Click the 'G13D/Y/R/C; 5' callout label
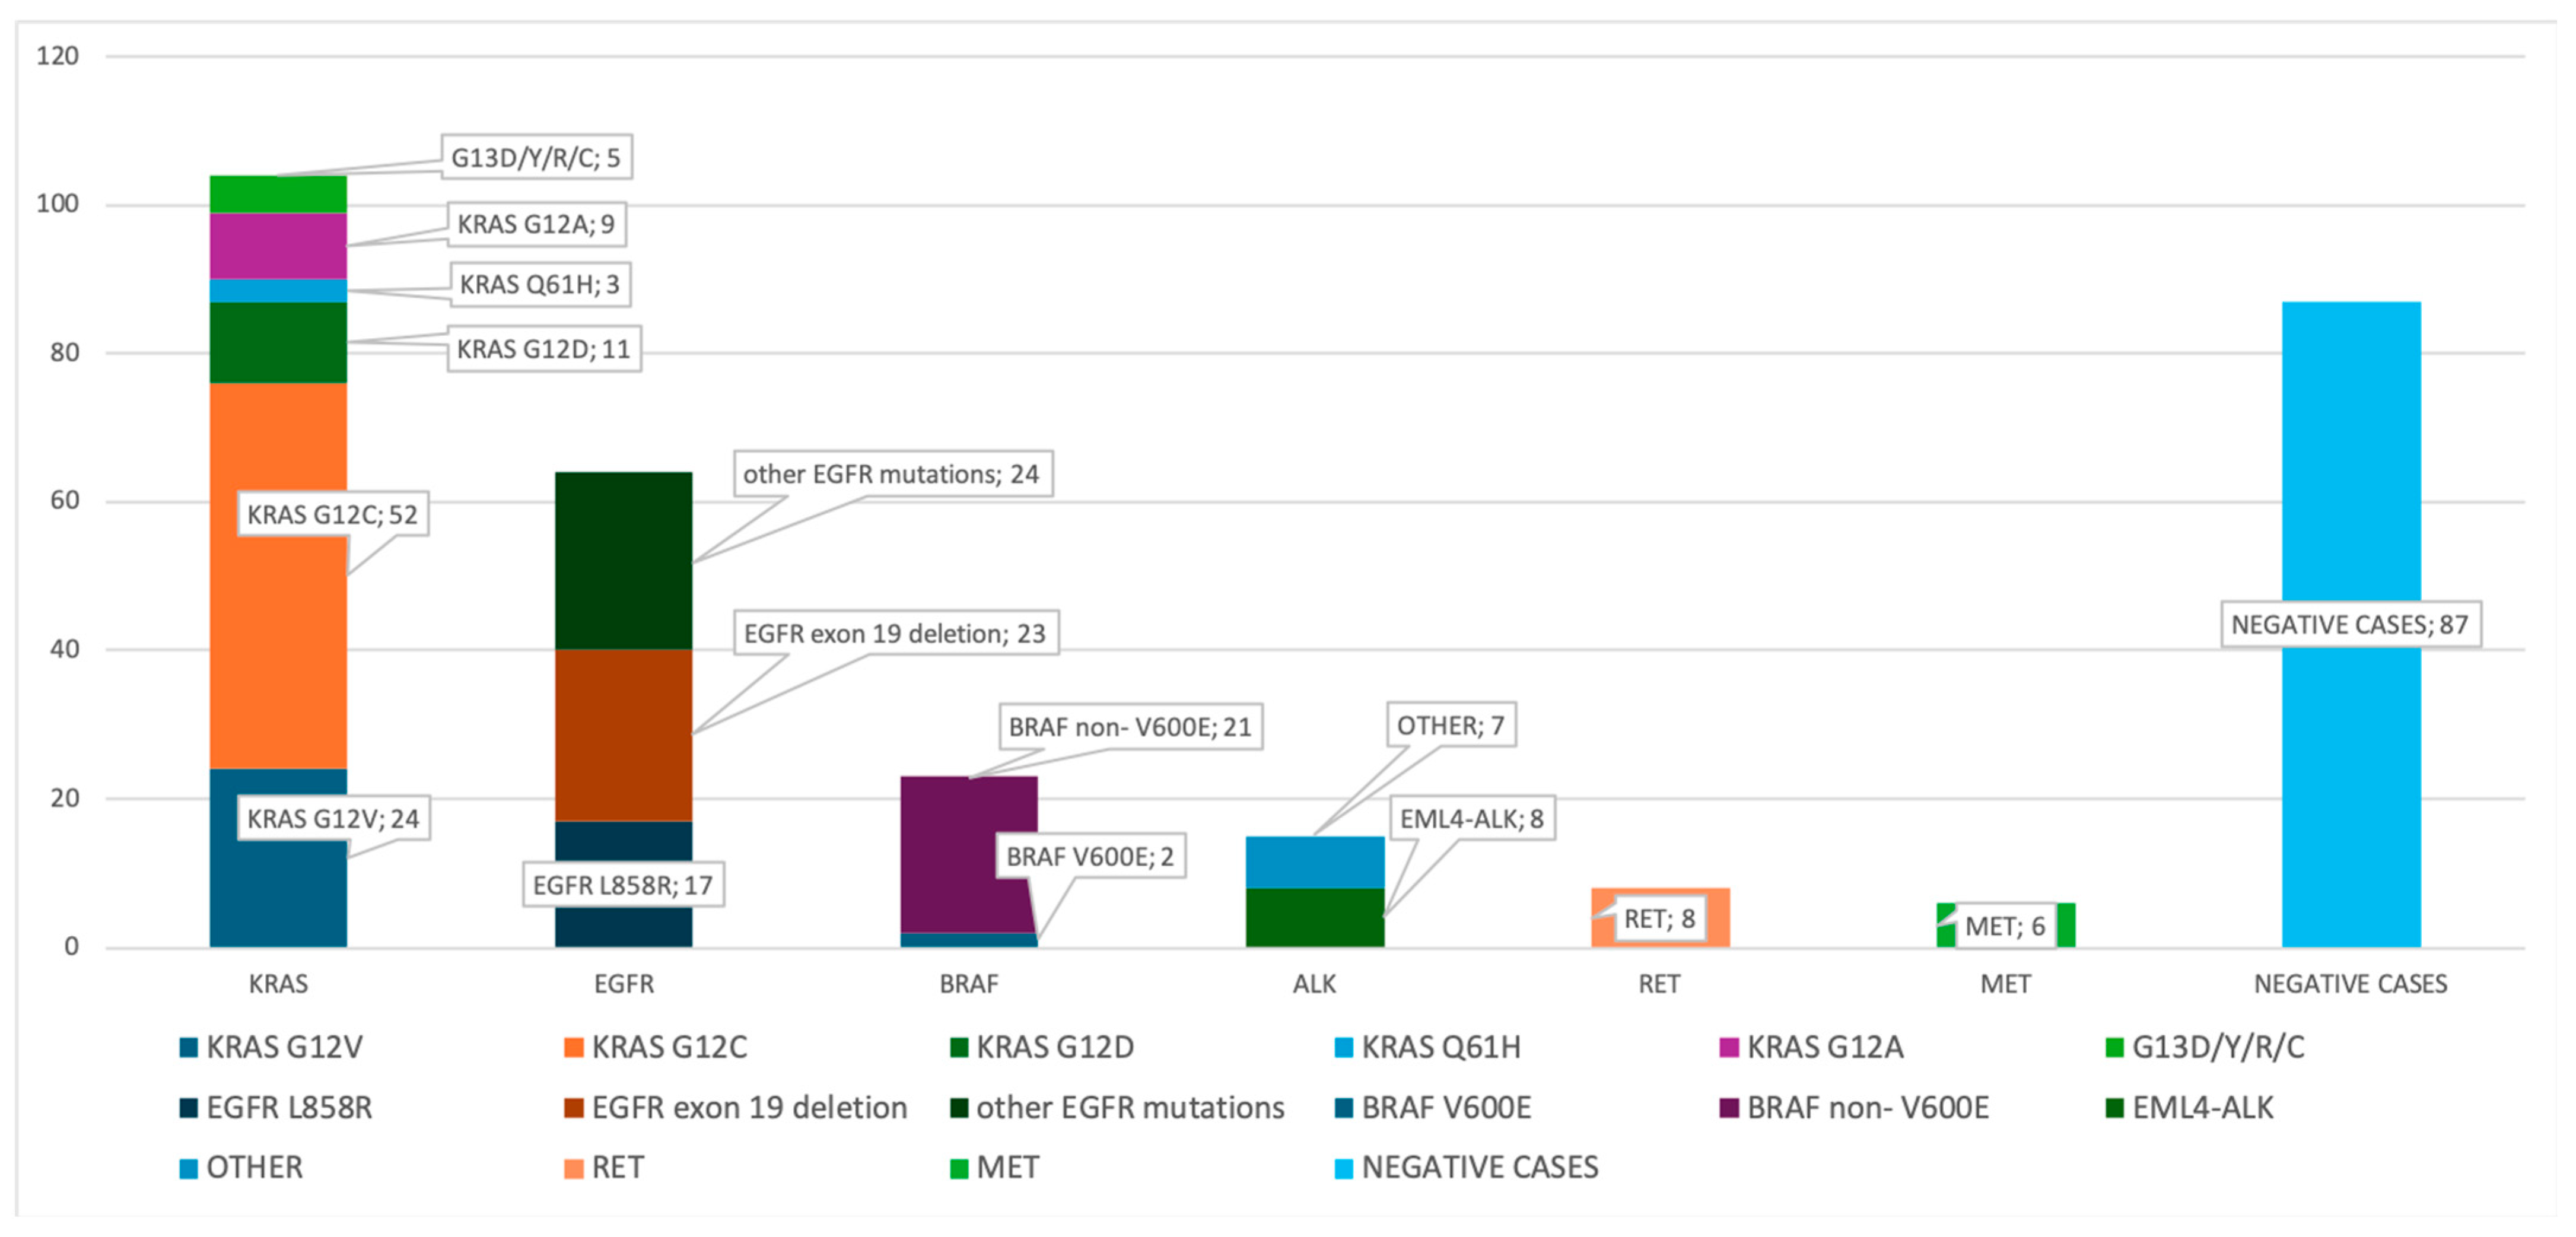The width and height of the screenshot is (2576, 1237). 536,157
